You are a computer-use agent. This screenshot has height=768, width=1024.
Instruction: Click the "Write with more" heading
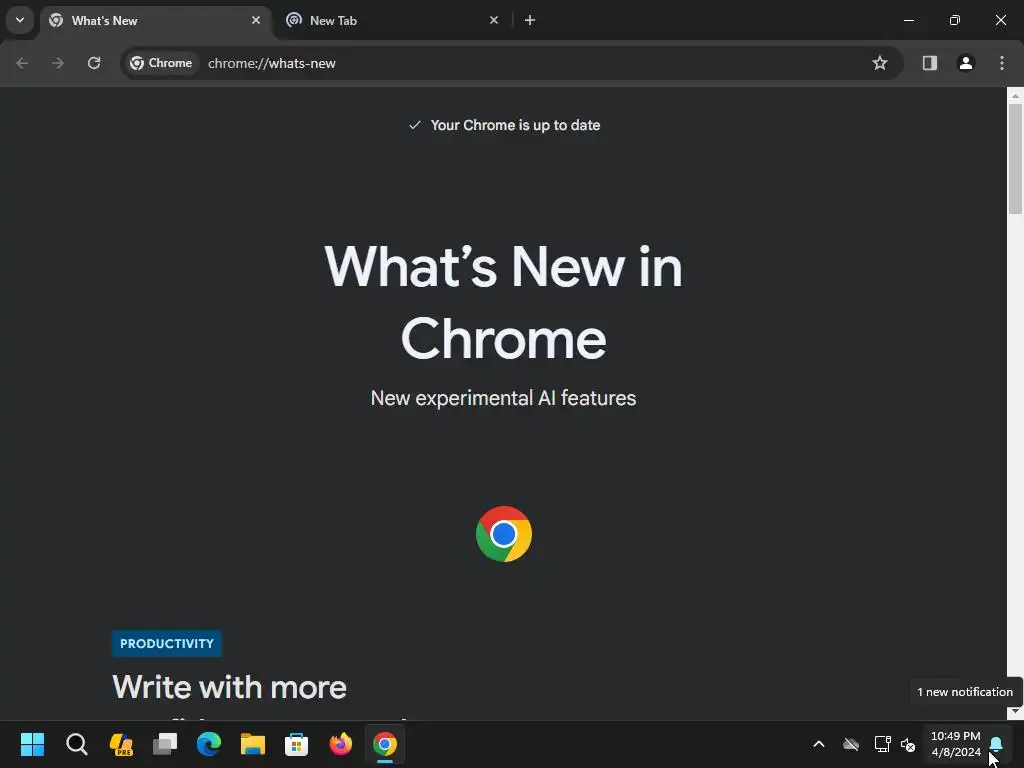click(229, 688)
